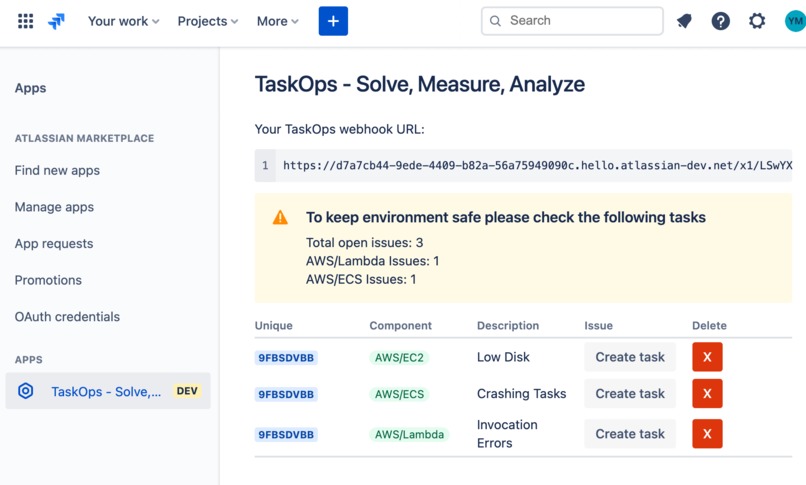Click the Delete column header

pyautogui.click(x=709, y=325)
